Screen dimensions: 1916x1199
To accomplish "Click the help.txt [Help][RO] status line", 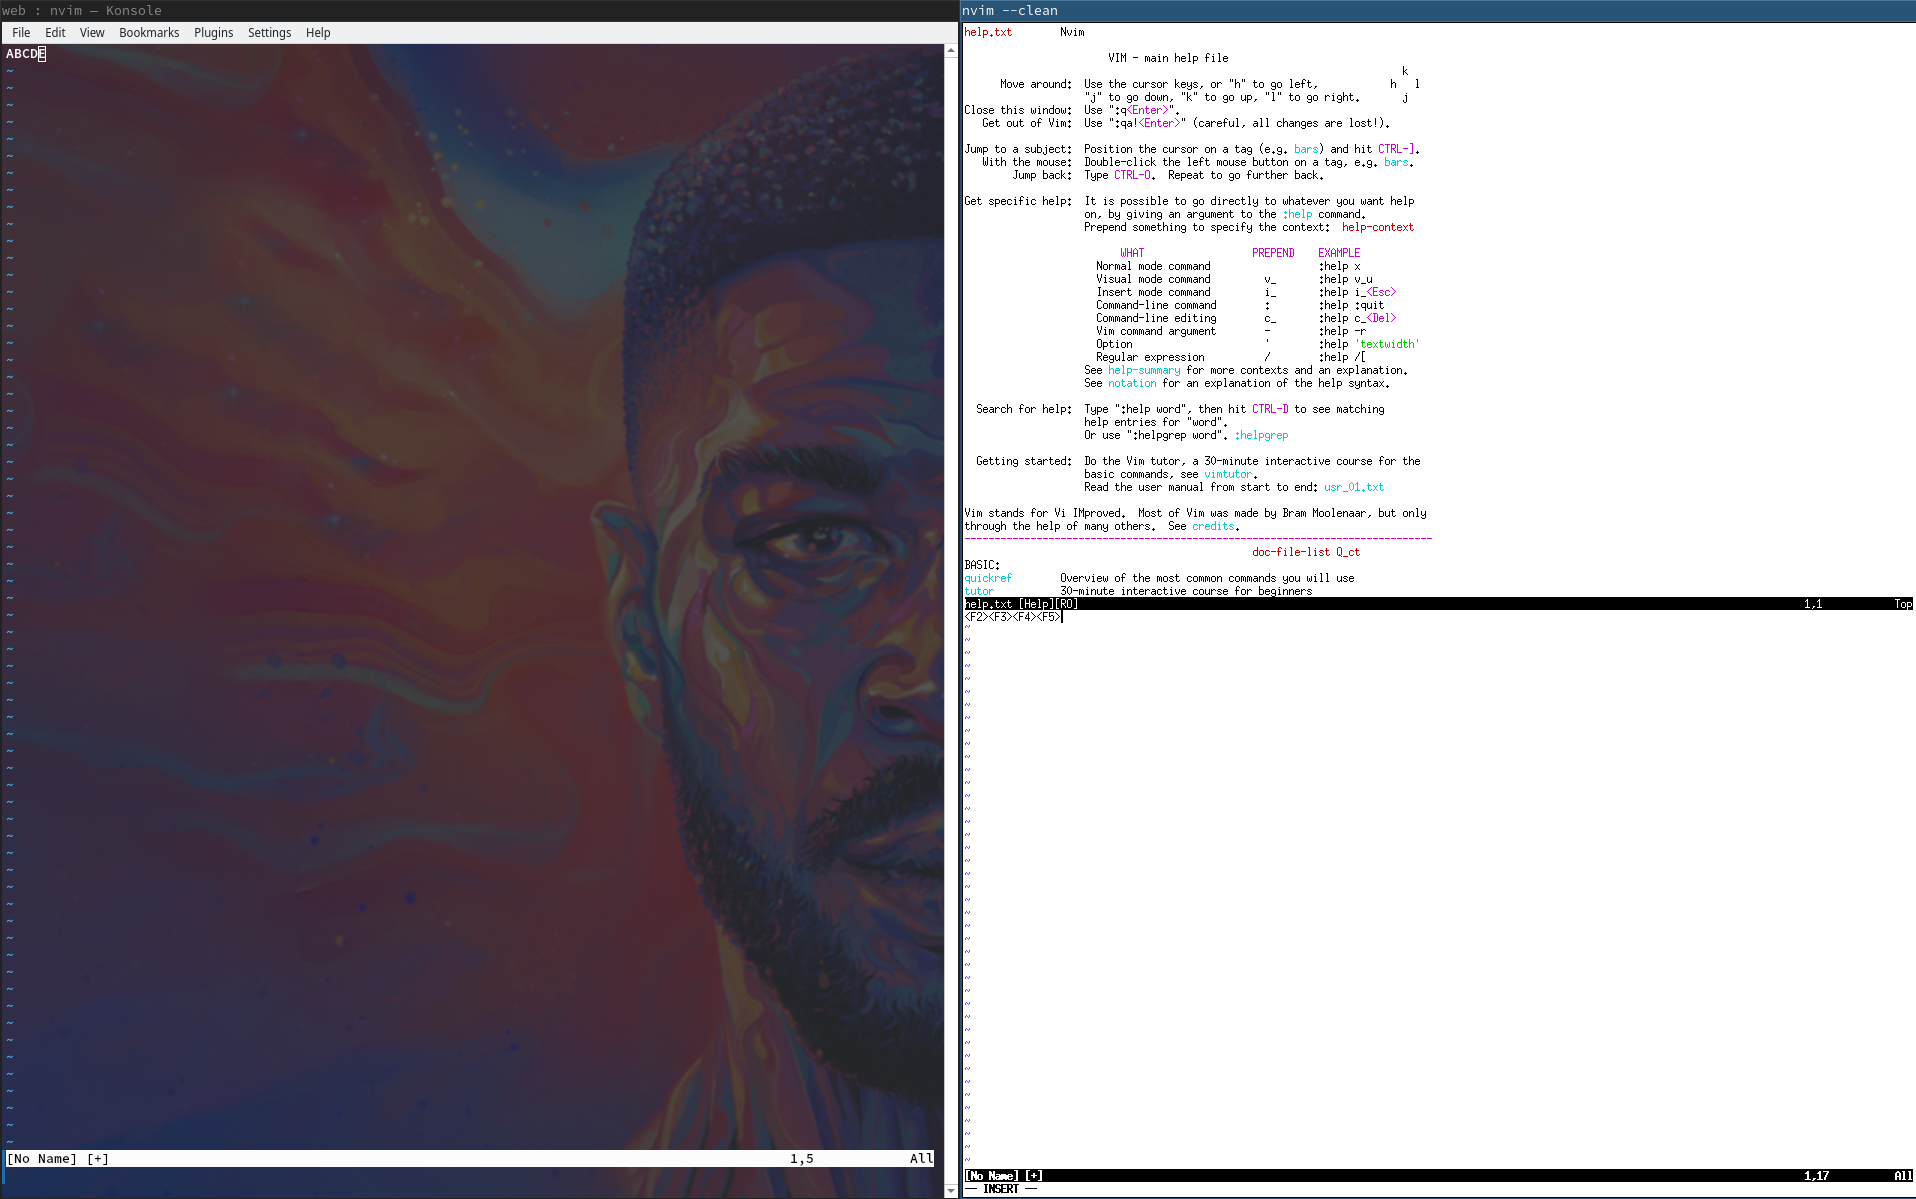I will (1020, 604).
